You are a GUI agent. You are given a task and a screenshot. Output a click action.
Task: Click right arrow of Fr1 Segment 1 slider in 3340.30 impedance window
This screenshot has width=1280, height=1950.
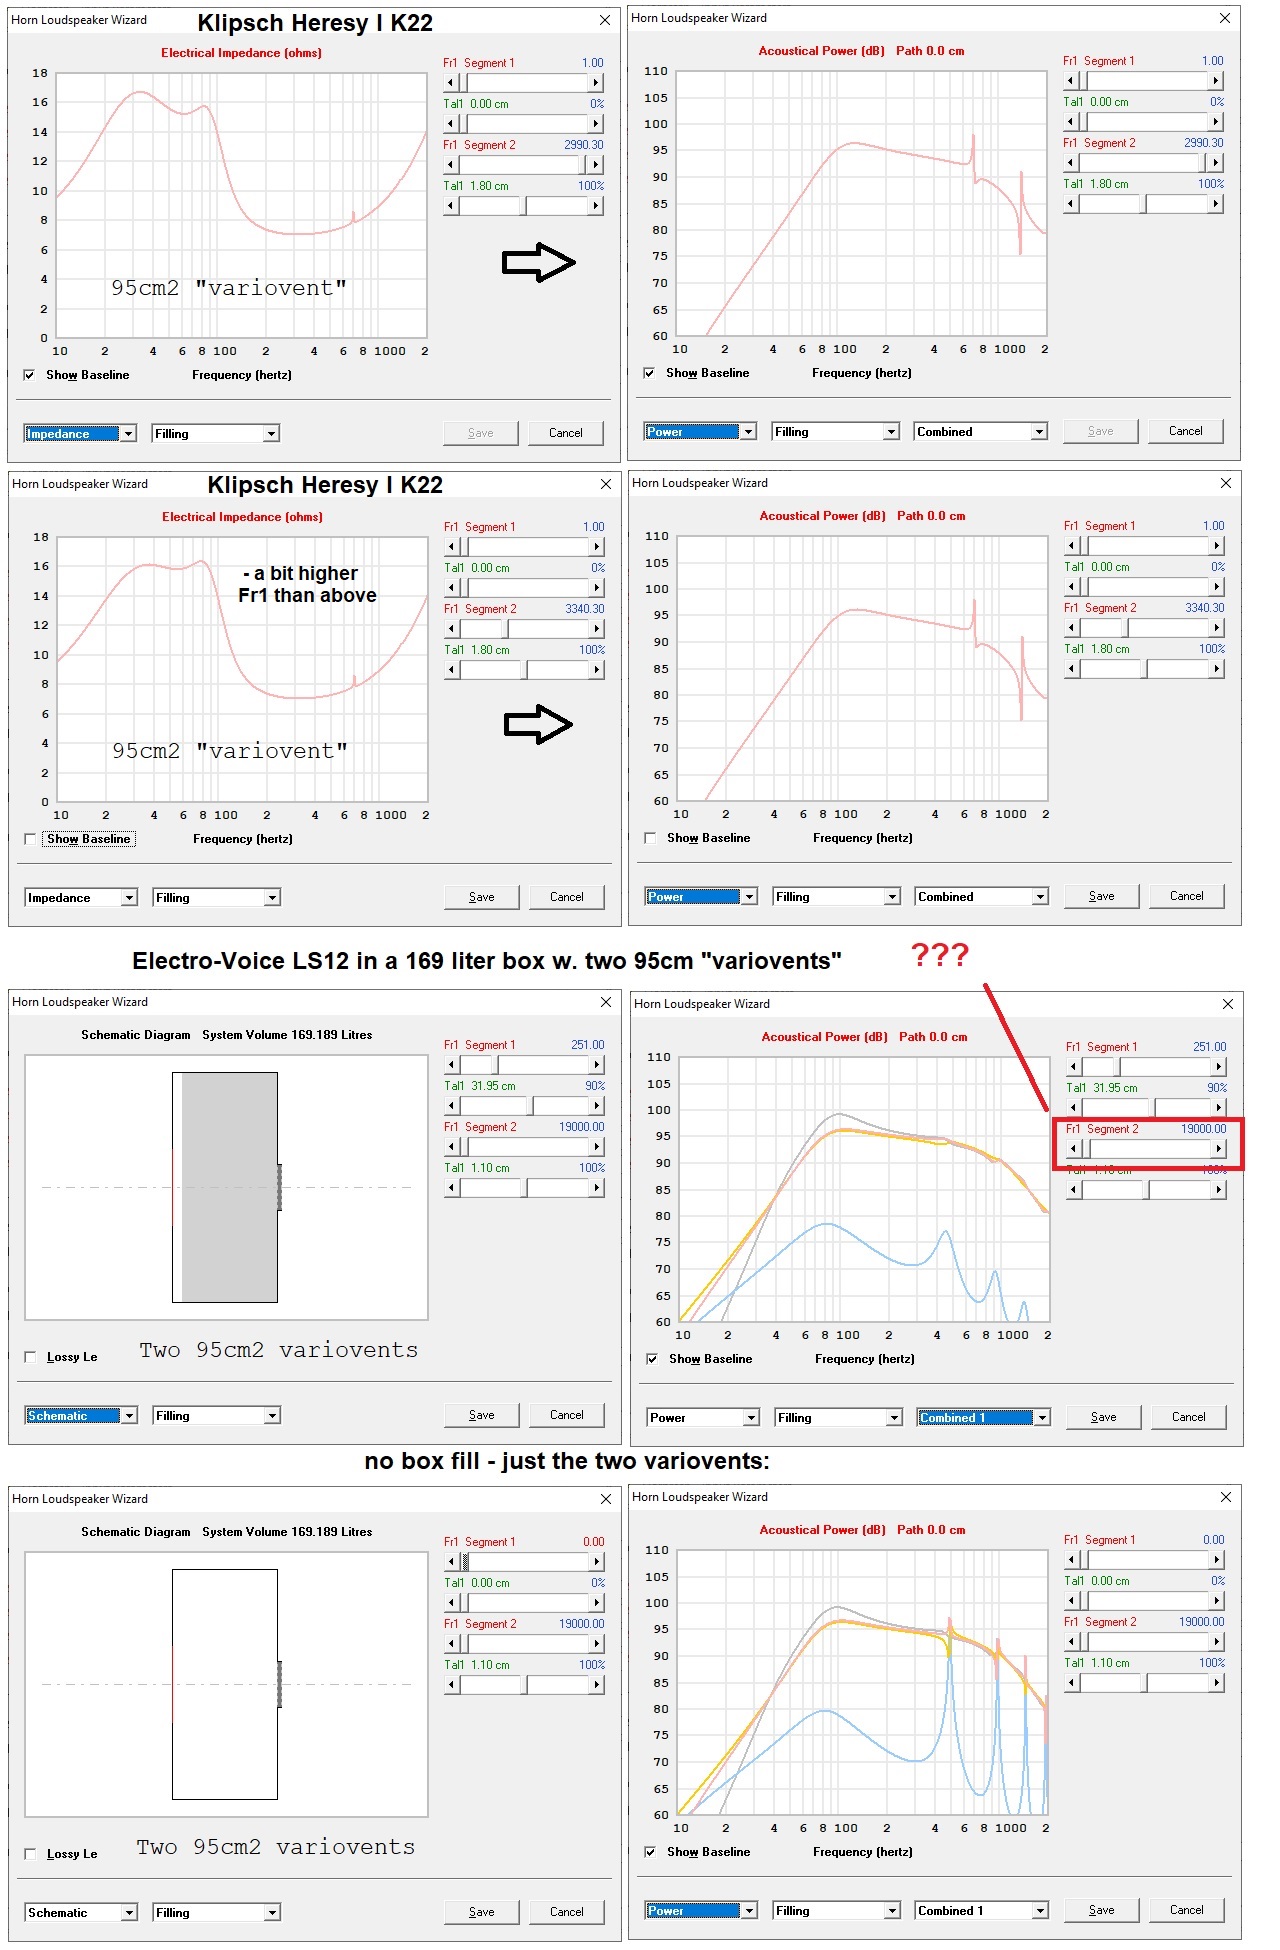coord(597,547)
